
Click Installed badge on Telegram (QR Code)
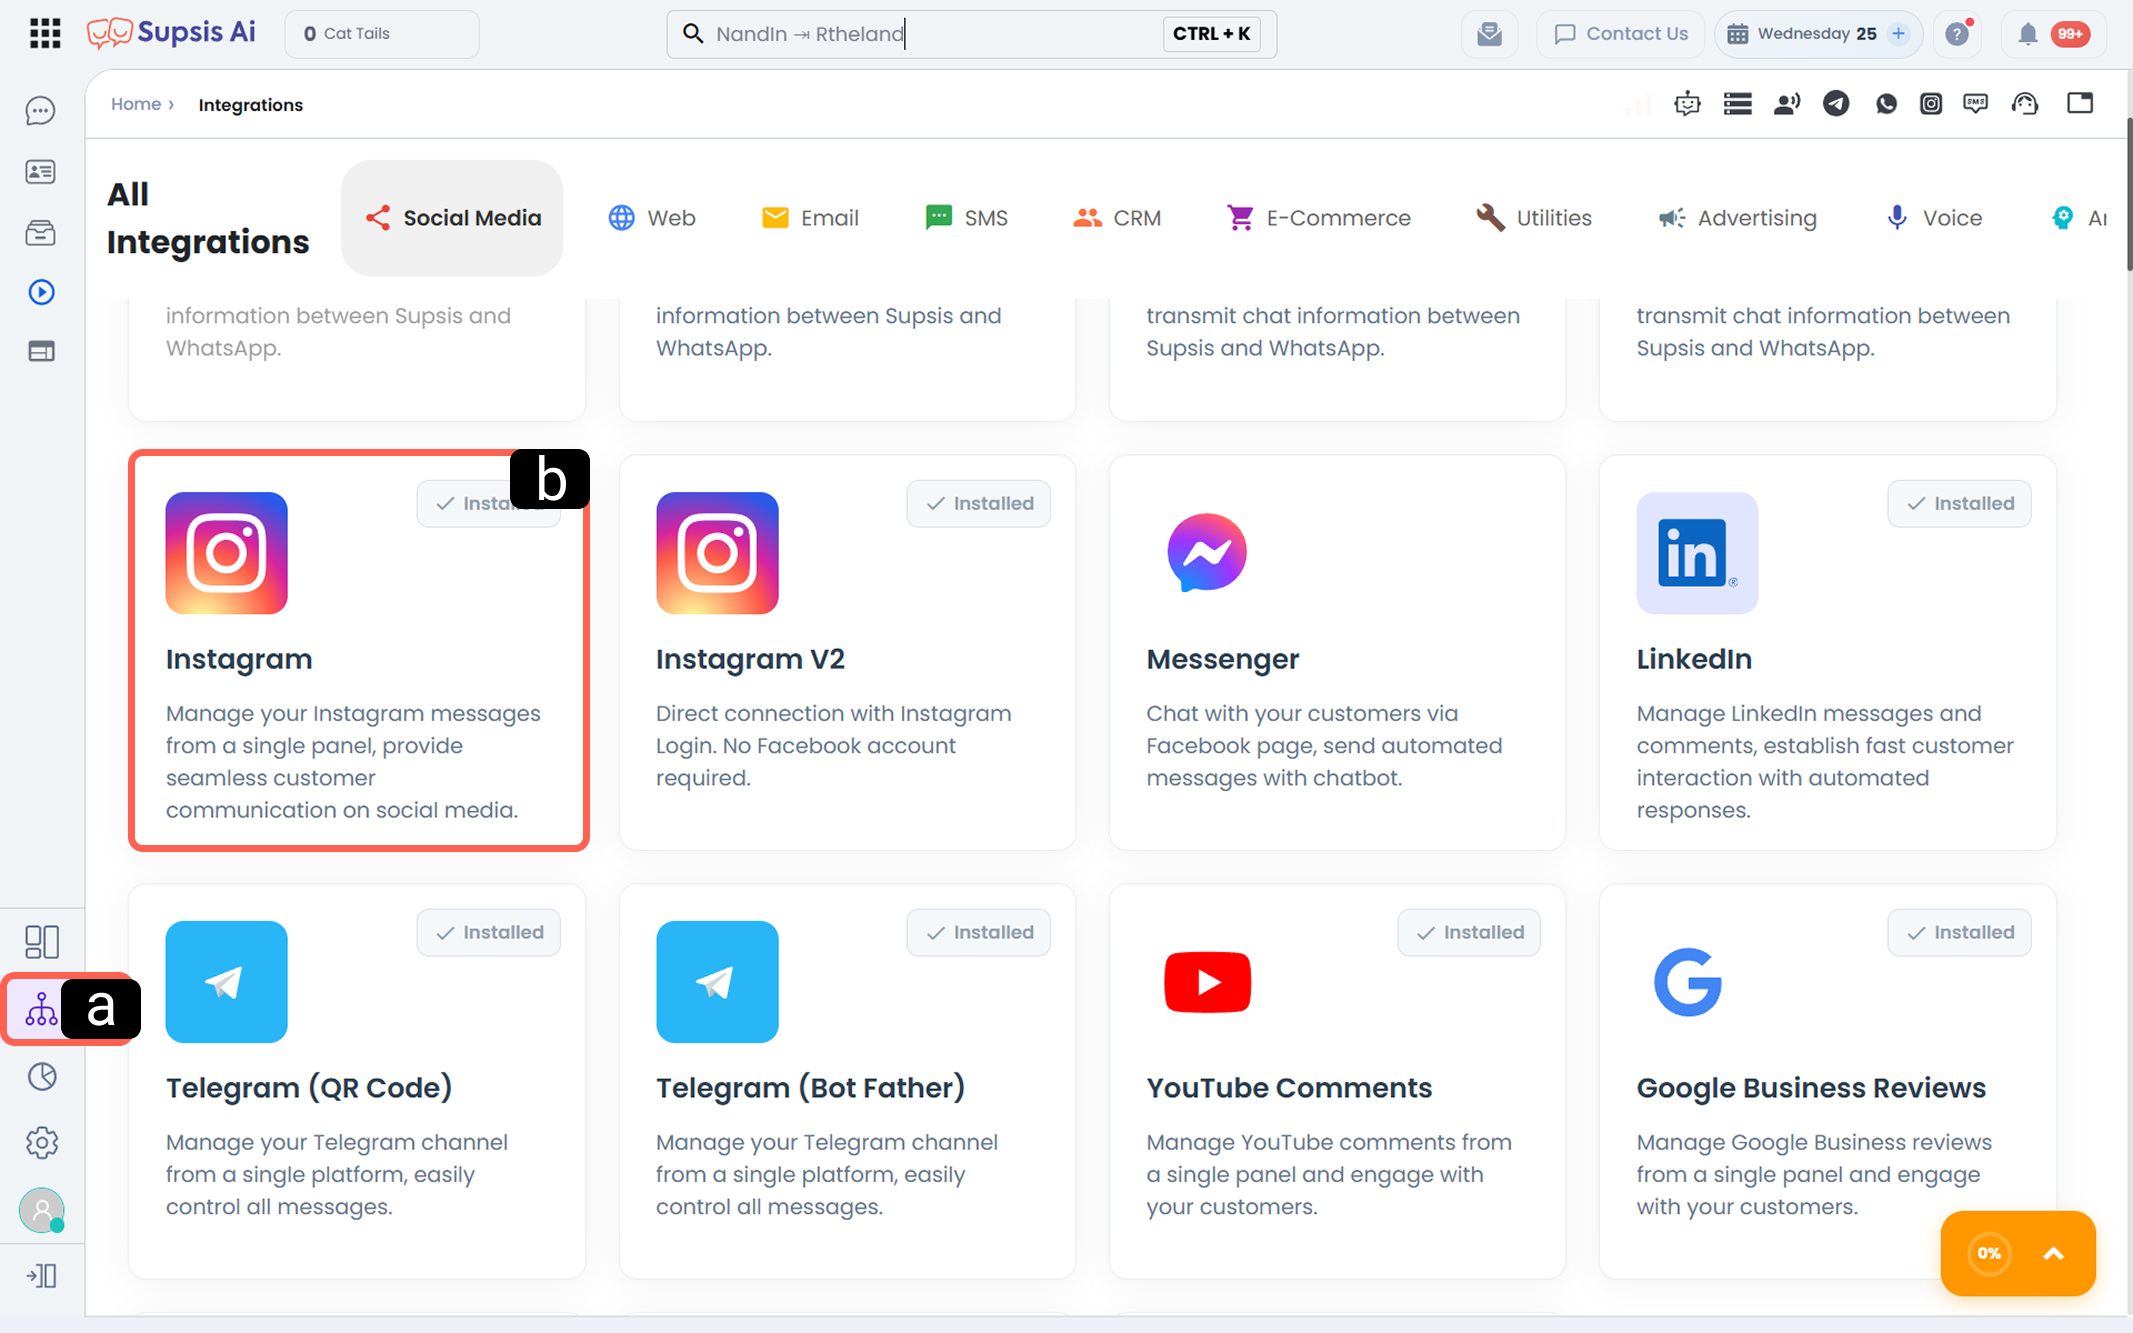click(488, 933)
